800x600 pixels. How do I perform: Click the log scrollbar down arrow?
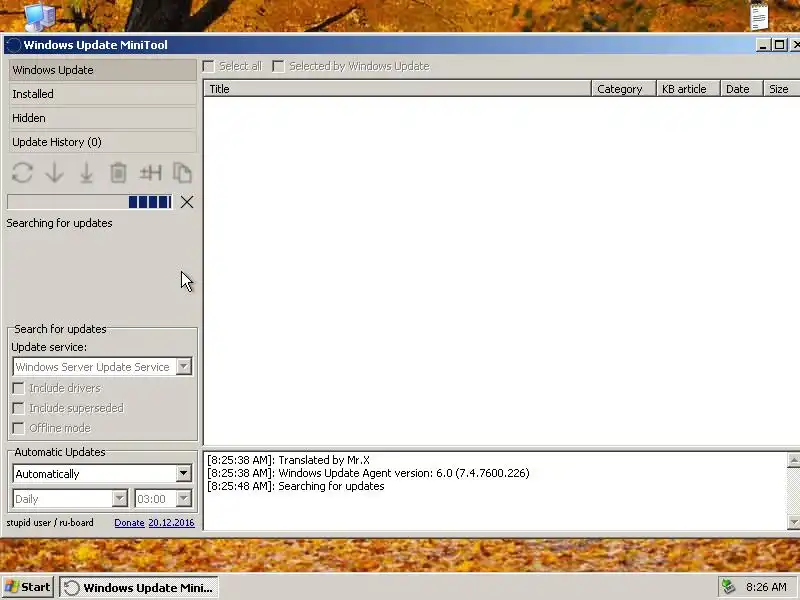(793, 522)
